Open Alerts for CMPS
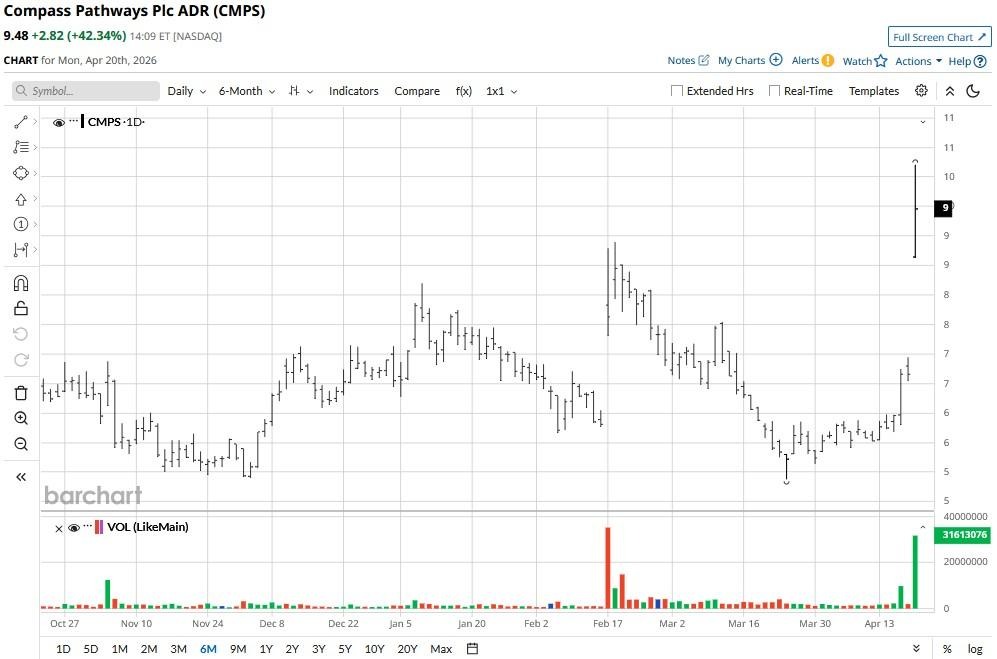Screen dimensions: 997x659 tap(812, 60)
